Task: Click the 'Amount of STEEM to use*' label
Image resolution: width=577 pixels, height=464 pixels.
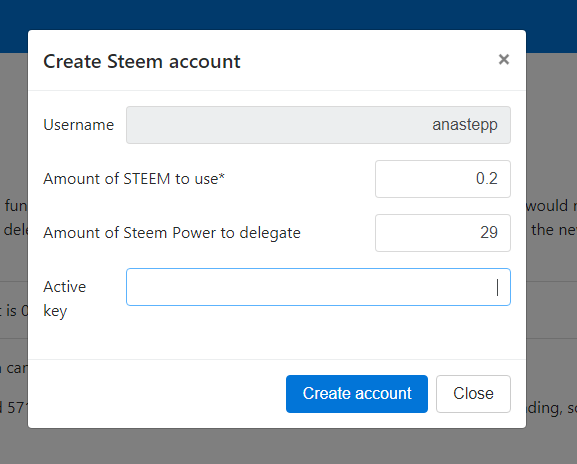Action: point(134,179)
